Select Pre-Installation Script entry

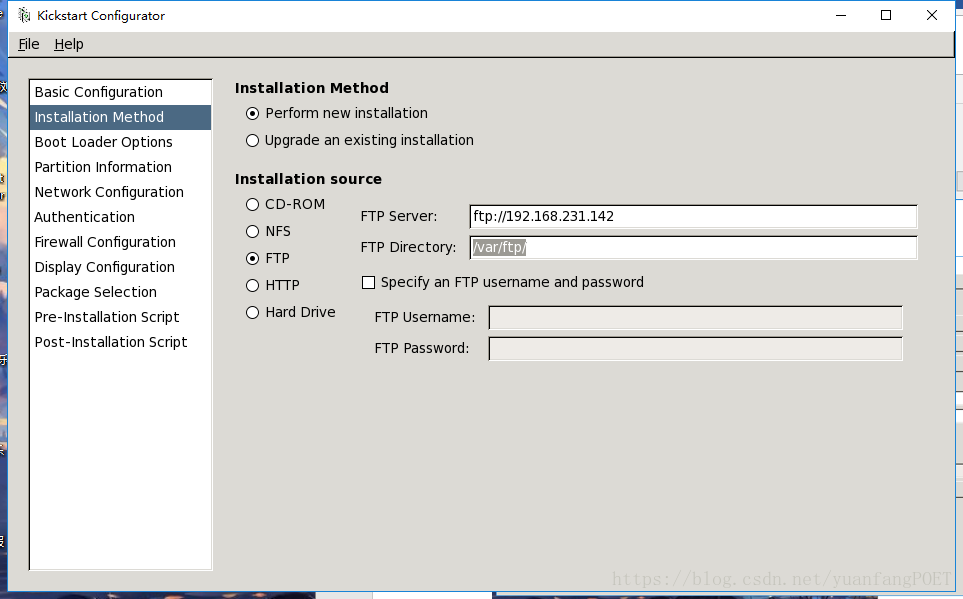click(x=120, y=317)
